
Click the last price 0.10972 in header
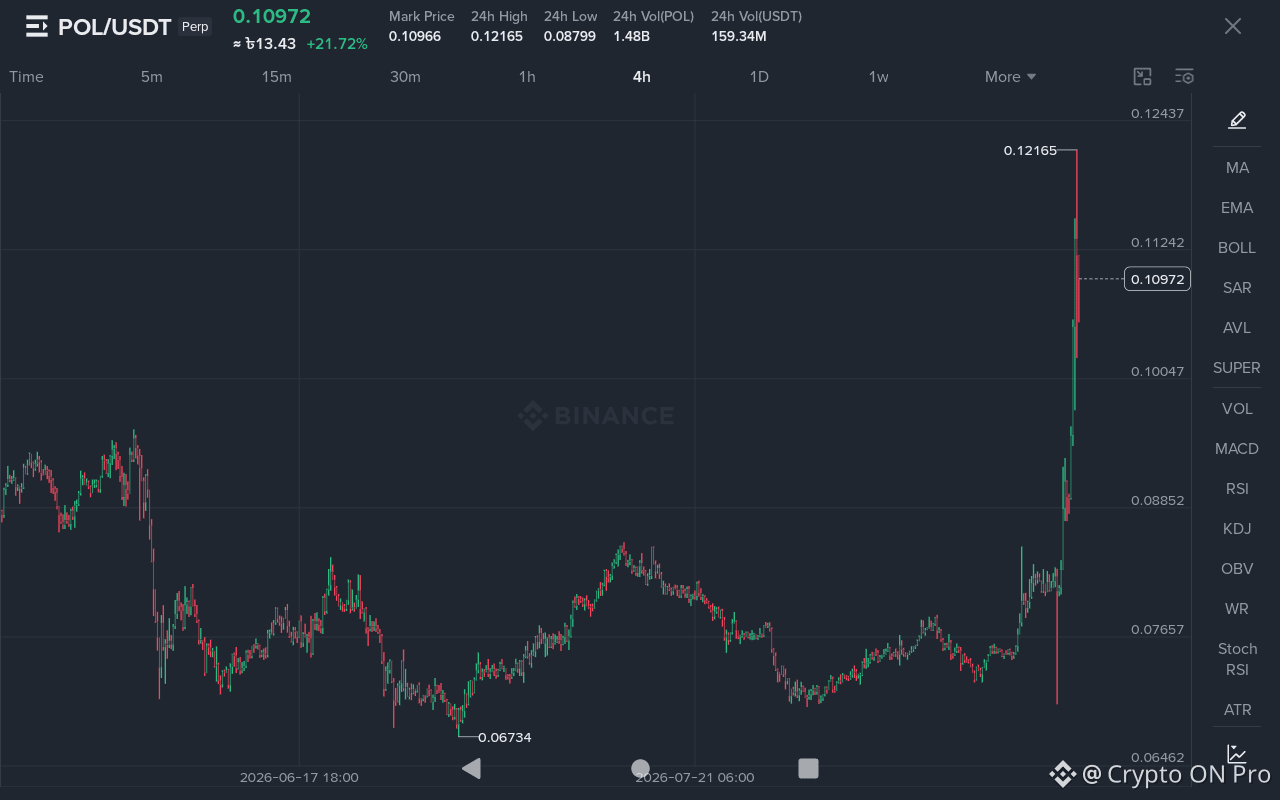click(272, 16)
